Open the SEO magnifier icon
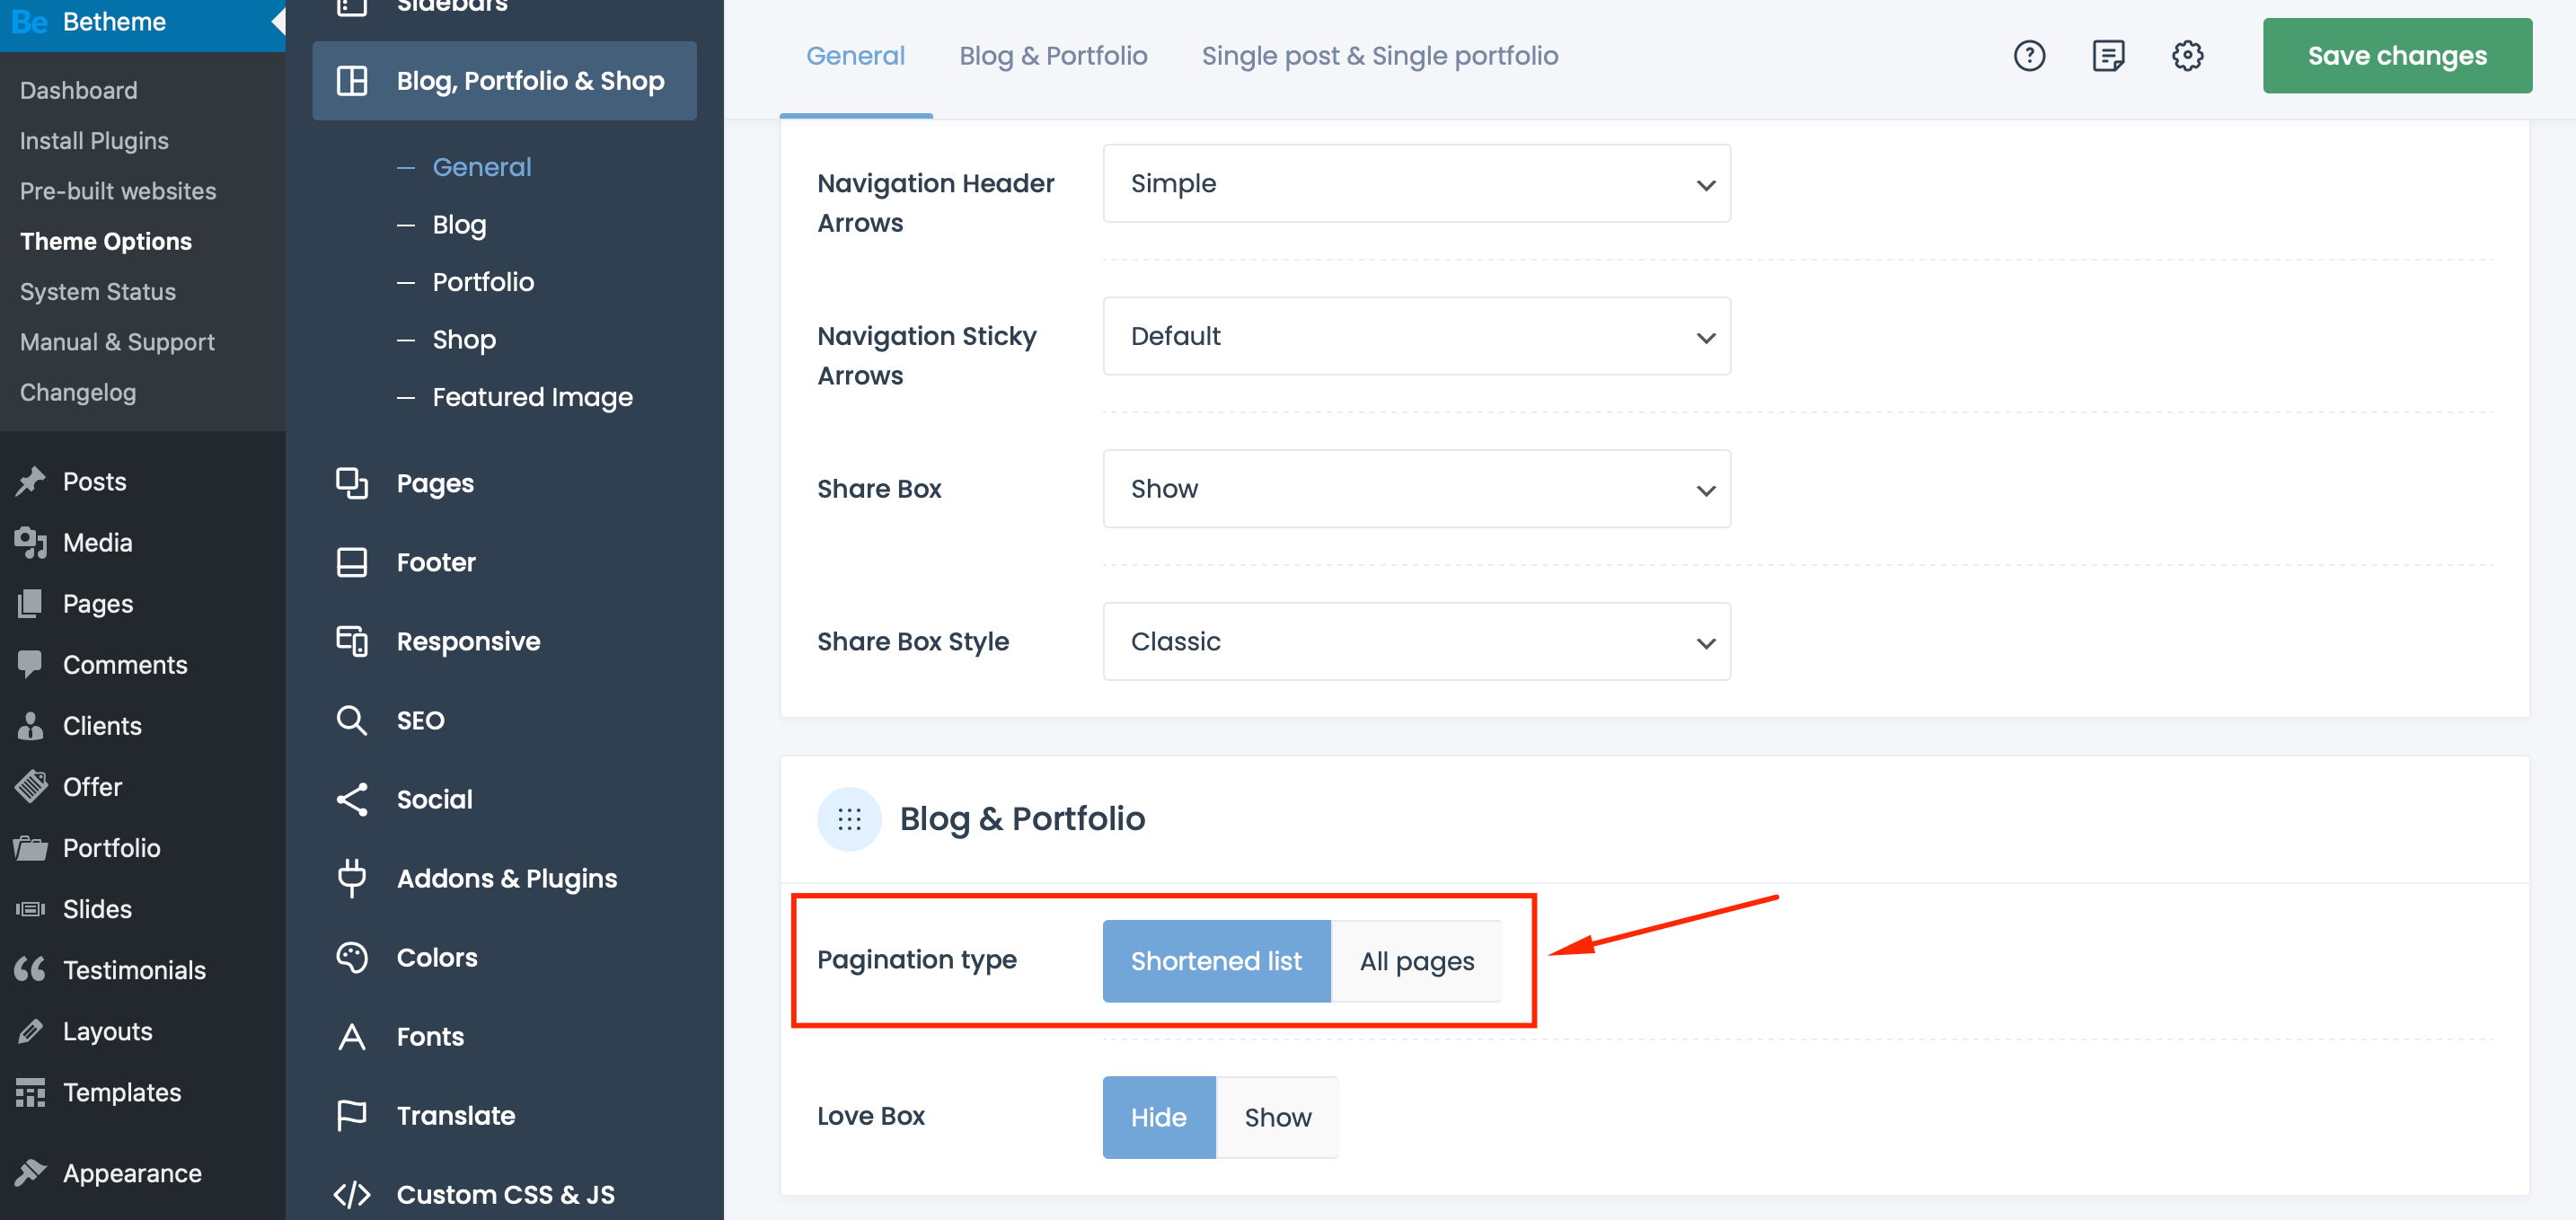Viewport: 2576px width, 1220px height. [351, 720]
